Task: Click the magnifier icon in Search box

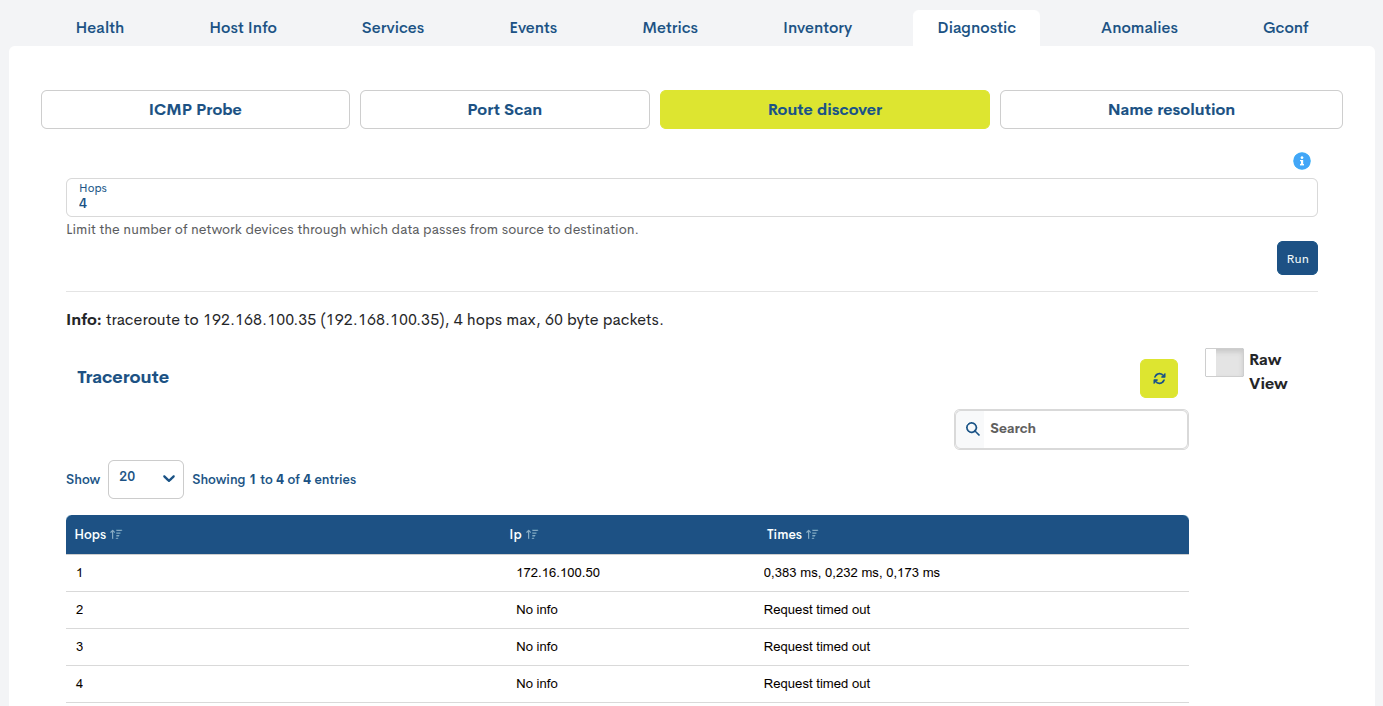Action: 973,429
